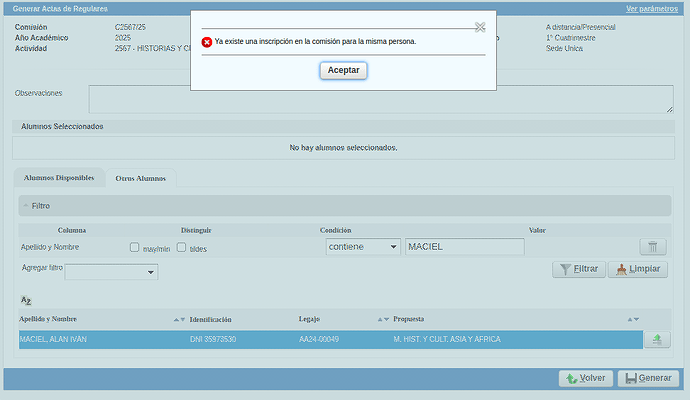Select the MACIEL, ALAN IVAN row
The width and height of the screenshot is (690, 400).
point(330,339)
